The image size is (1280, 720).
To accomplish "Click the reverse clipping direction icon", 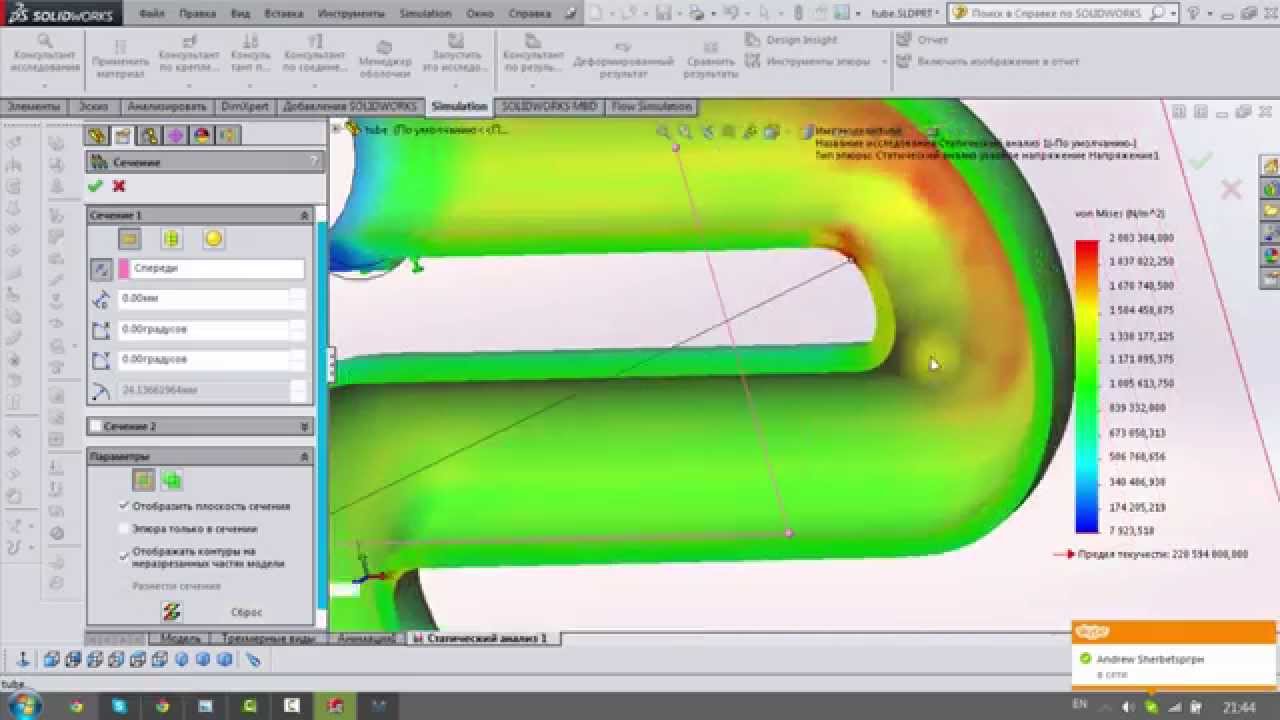I will click(101, 269).
